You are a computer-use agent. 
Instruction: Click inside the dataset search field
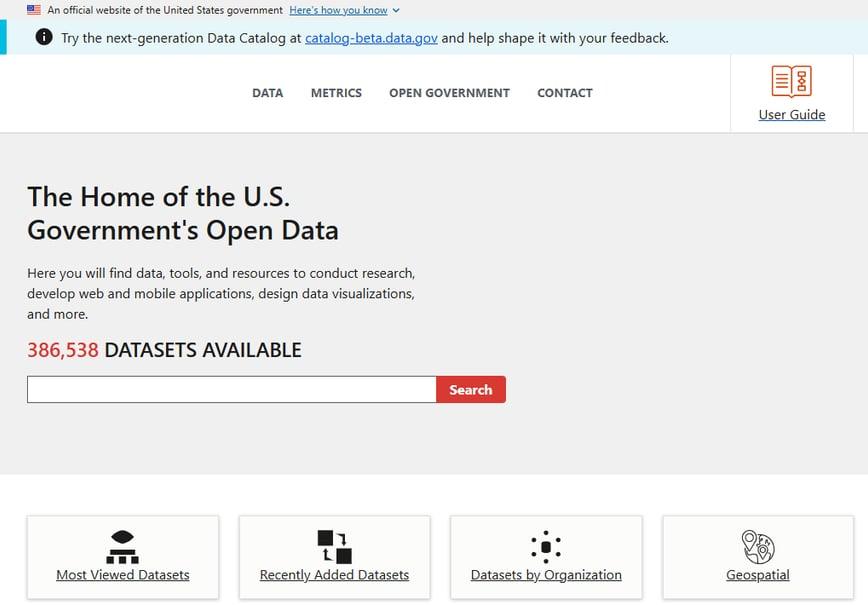[230, 389]
